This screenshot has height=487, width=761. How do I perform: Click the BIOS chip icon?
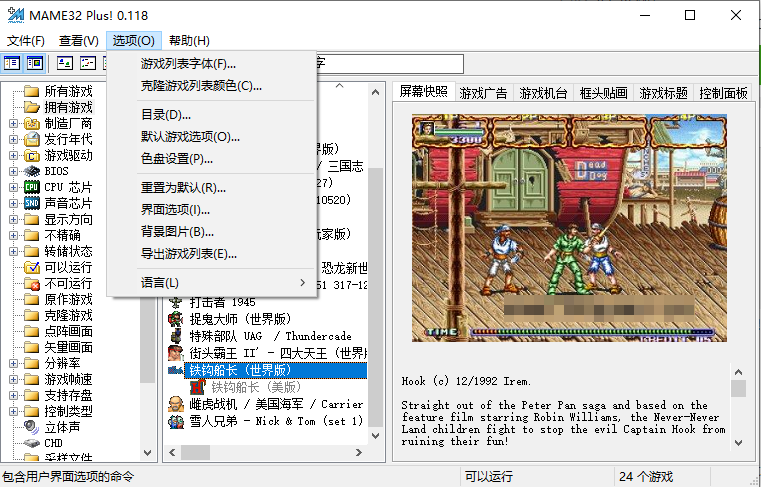point(32,171)
